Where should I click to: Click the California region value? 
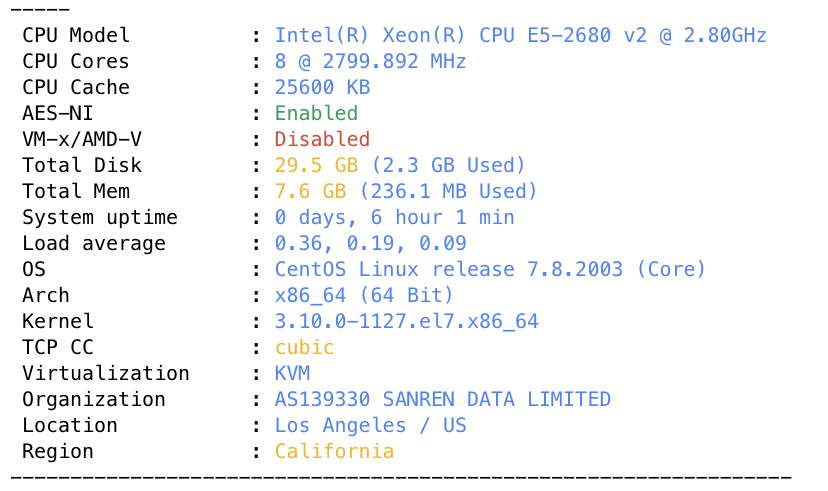click(x=334, y=451)
